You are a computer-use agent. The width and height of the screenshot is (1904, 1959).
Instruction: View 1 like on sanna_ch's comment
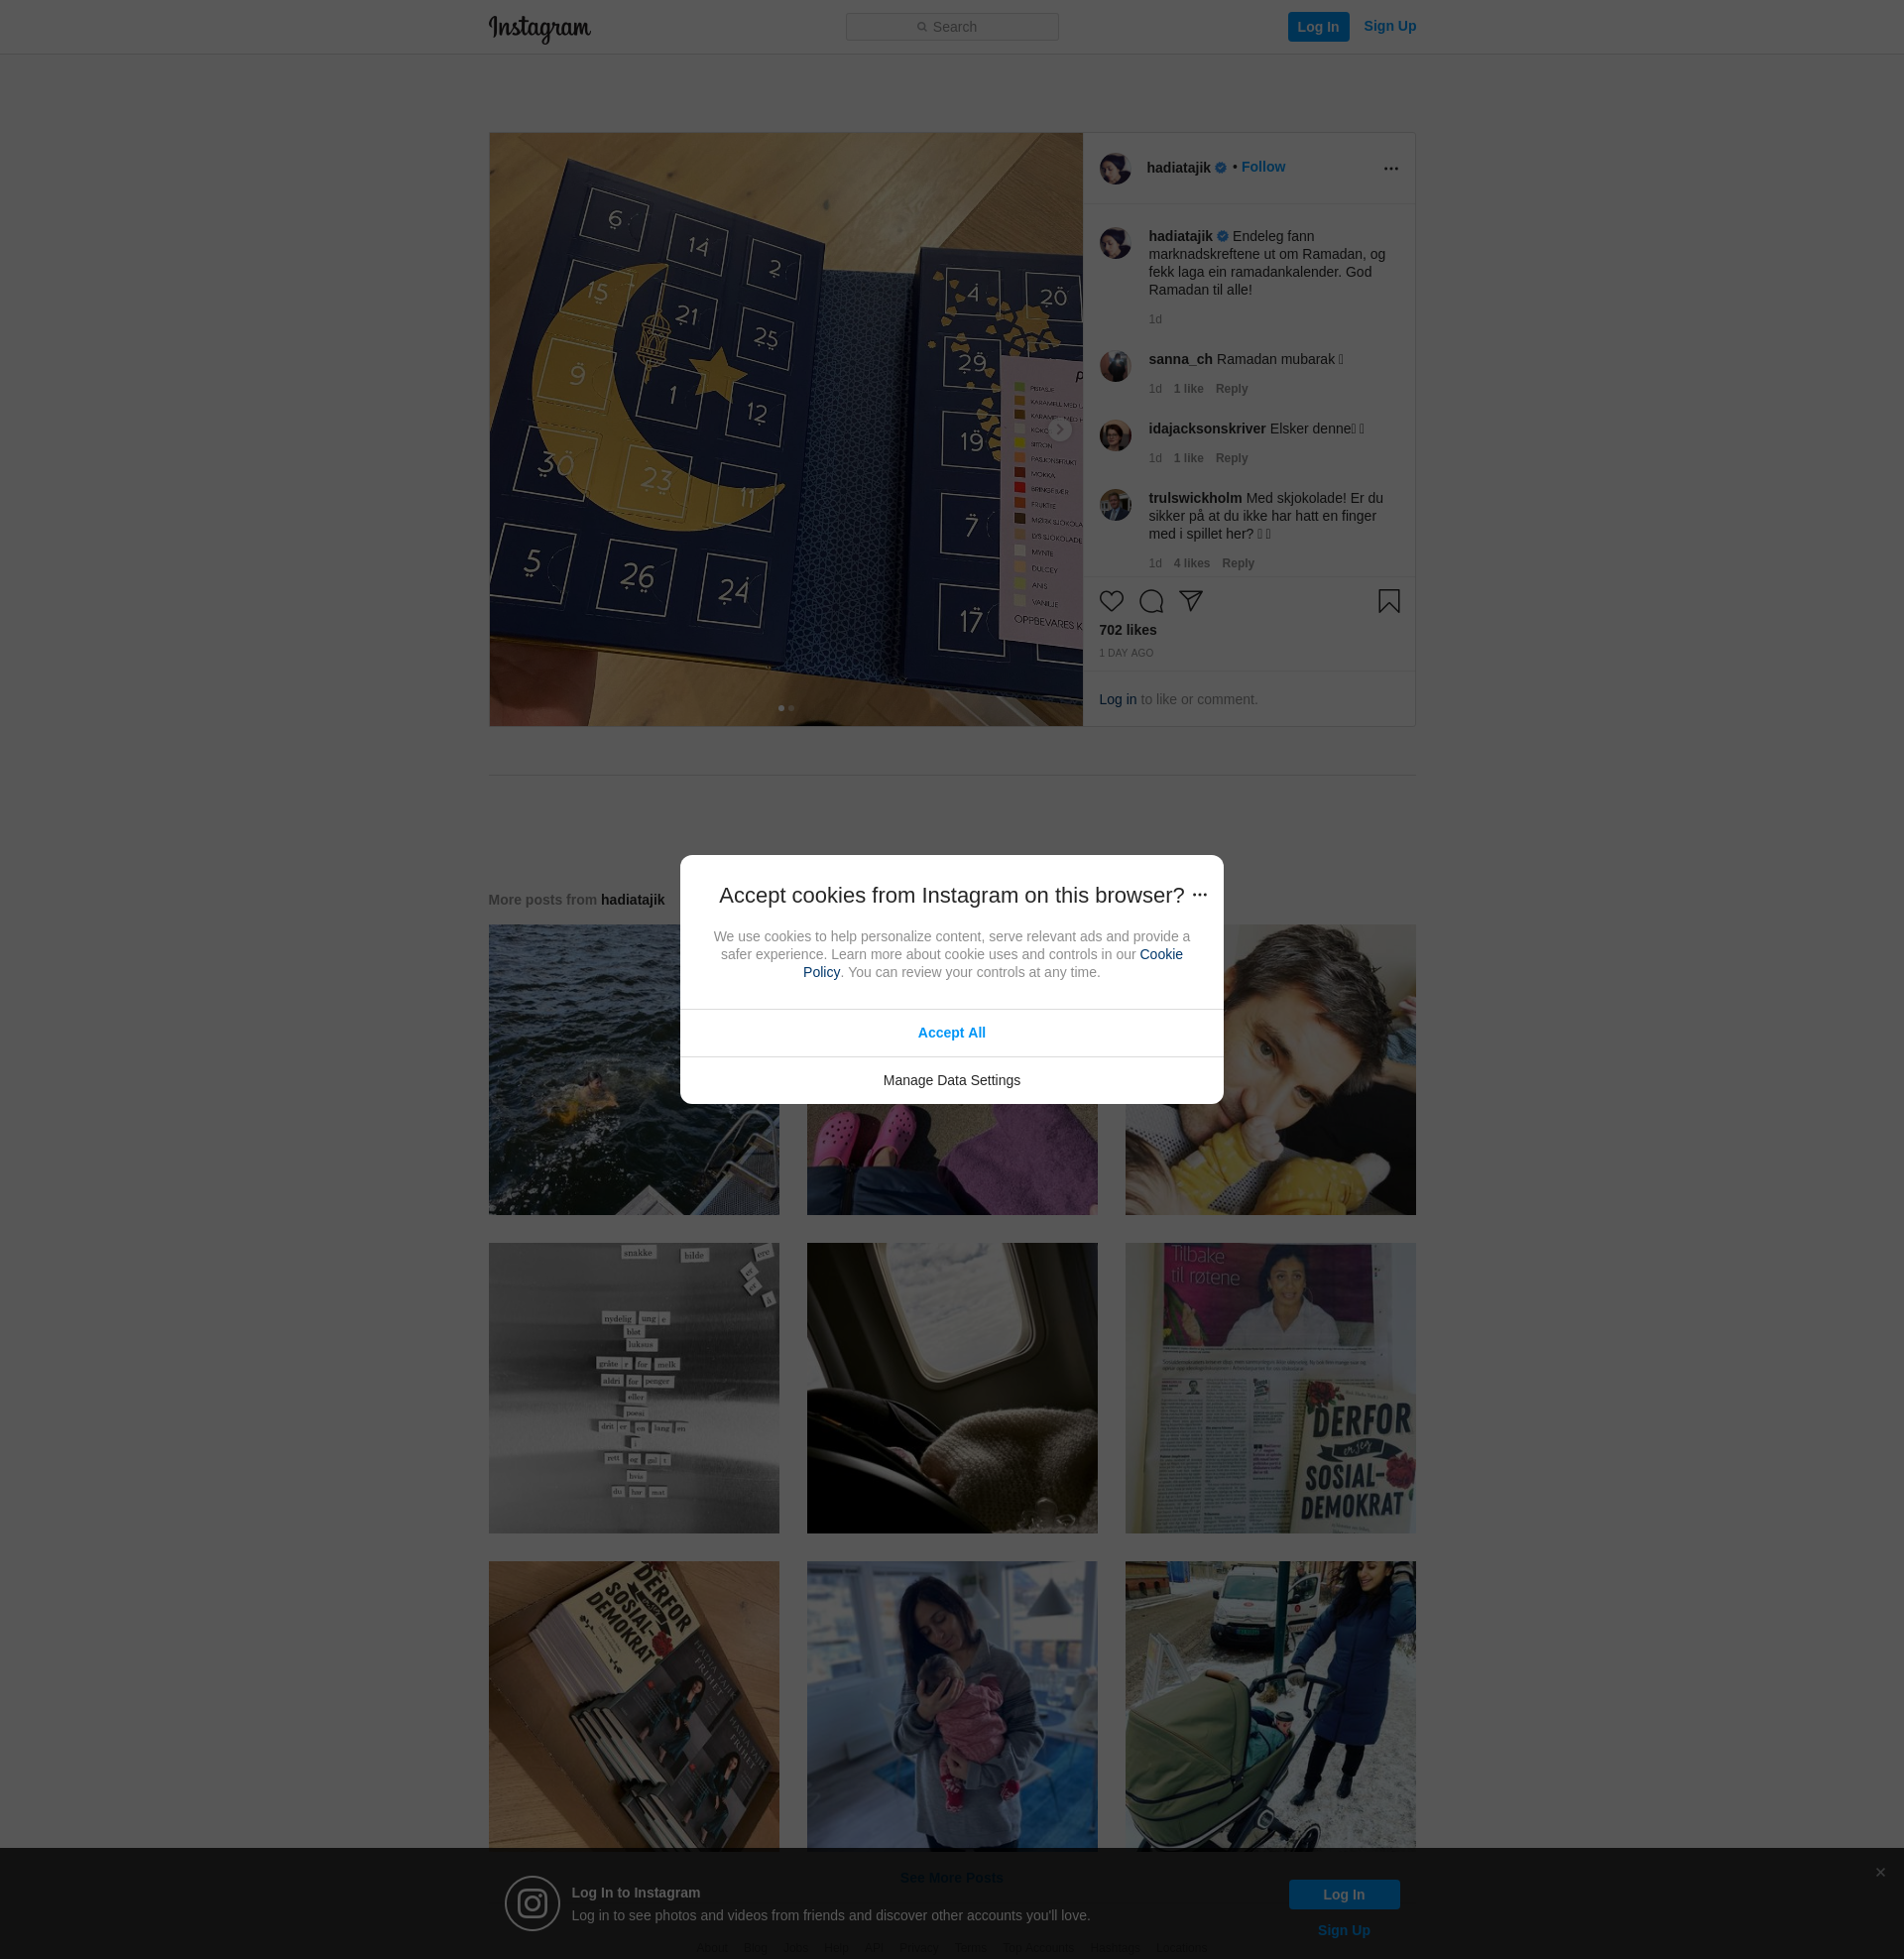tap(1188, 389)
